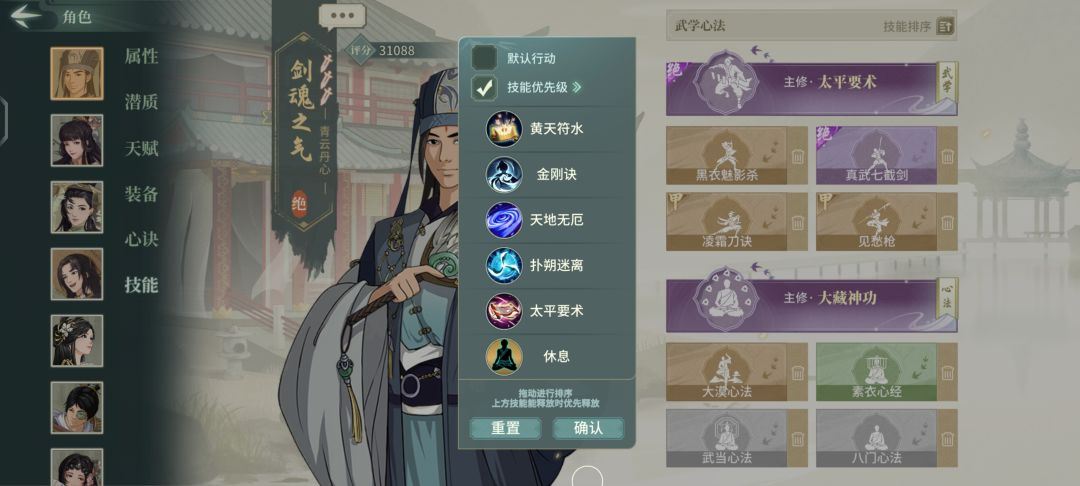Select the 扑朔迷离 skill icon
The width and height of the screenshot is (1080, 486).
(x=504, y=265)
